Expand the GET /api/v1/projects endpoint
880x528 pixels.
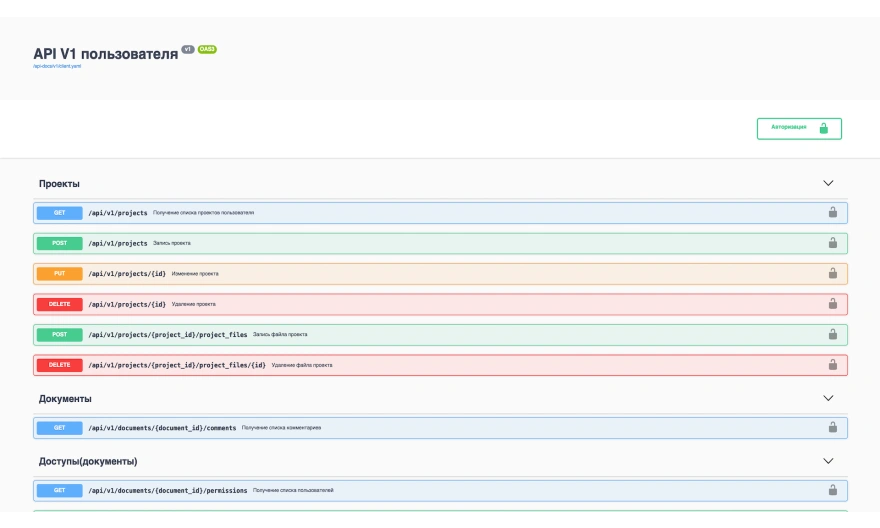[117, 213]
